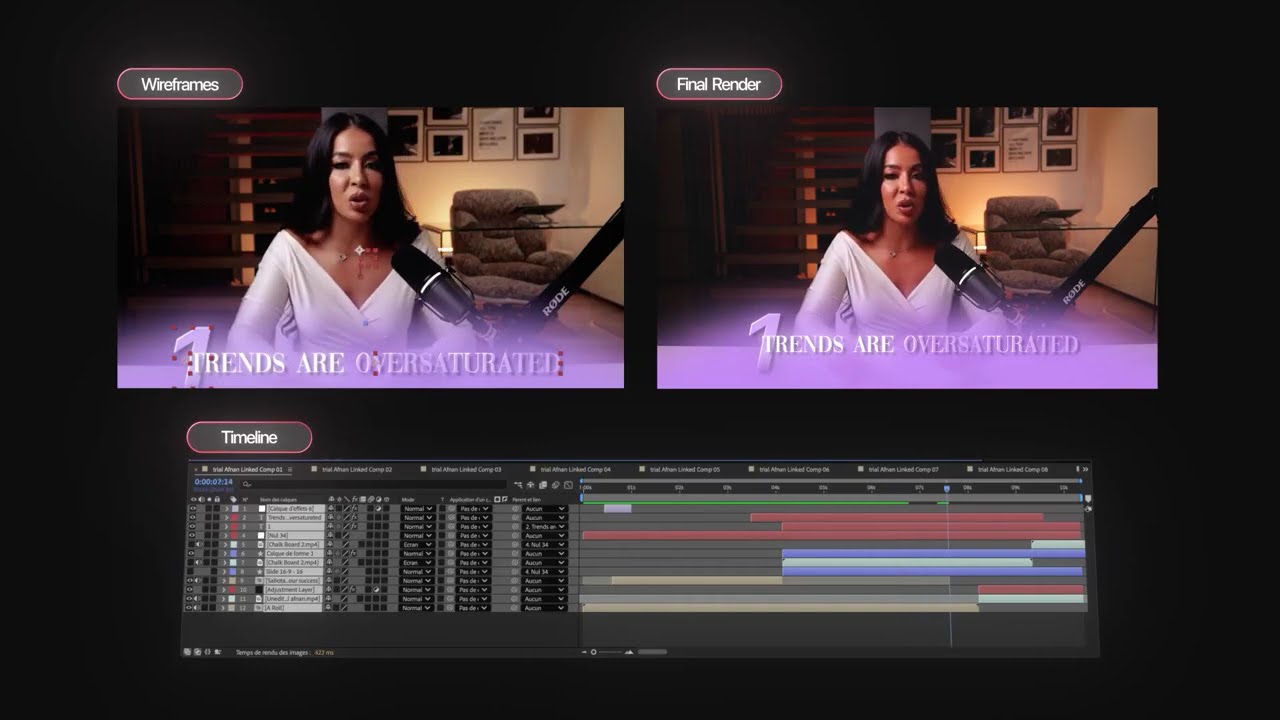Expand layer 1 Calque d'effets 6 properties
Screen dimensions: 1280x720
tap(226, 508)
